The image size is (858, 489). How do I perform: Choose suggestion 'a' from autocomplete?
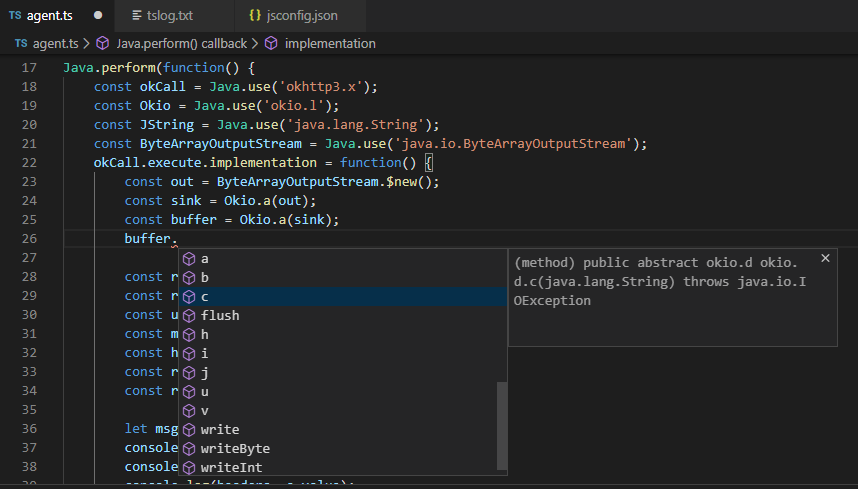pyautogui.click(x=343, y=259)
